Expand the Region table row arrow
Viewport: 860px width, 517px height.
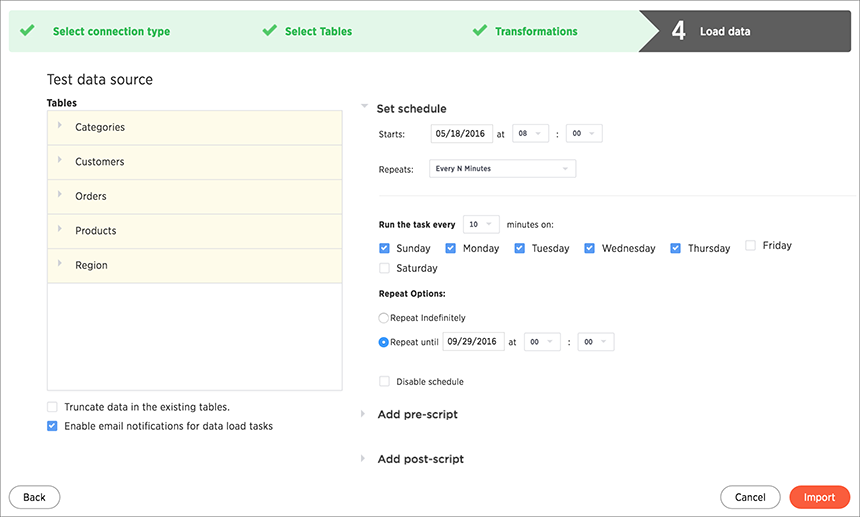[x=60, y=263]
